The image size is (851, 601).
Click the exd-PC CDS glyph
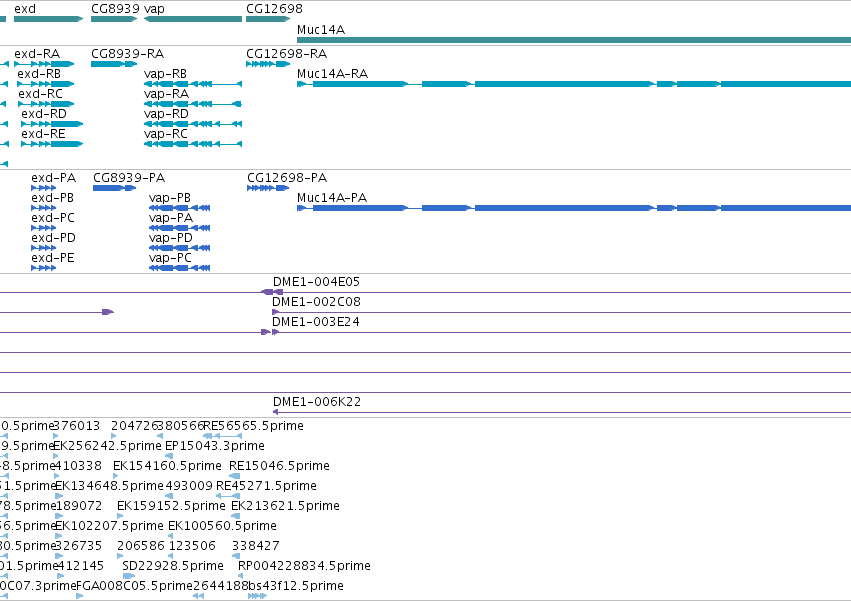(43, 228)
